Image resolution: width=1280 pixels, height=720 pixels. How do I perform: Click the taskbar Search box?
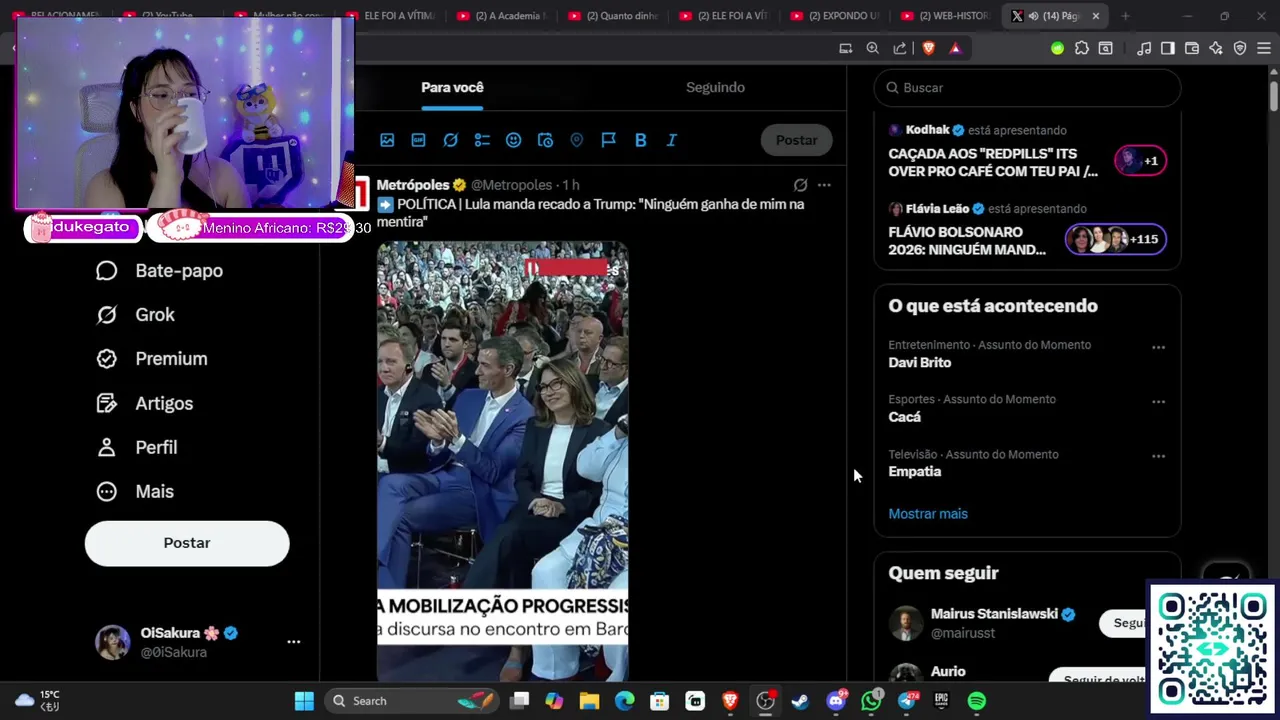tap(412, 701)
